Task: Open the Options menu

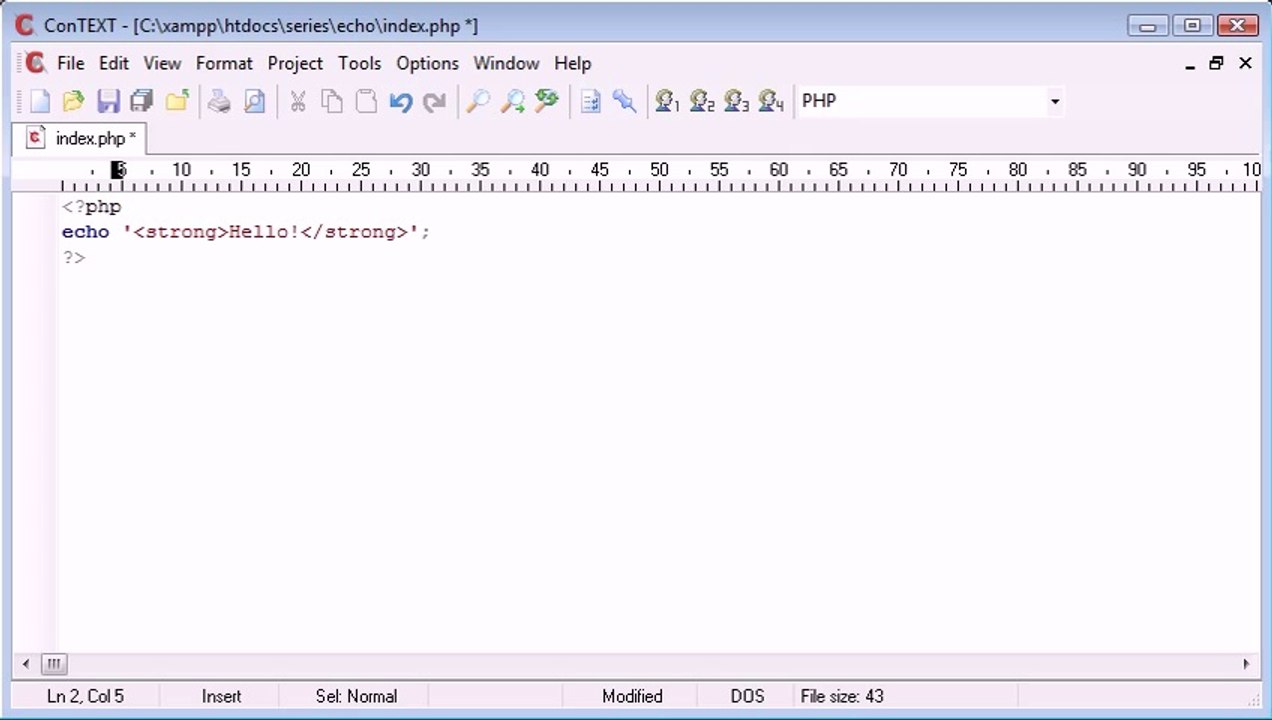Action: point(427,63)
